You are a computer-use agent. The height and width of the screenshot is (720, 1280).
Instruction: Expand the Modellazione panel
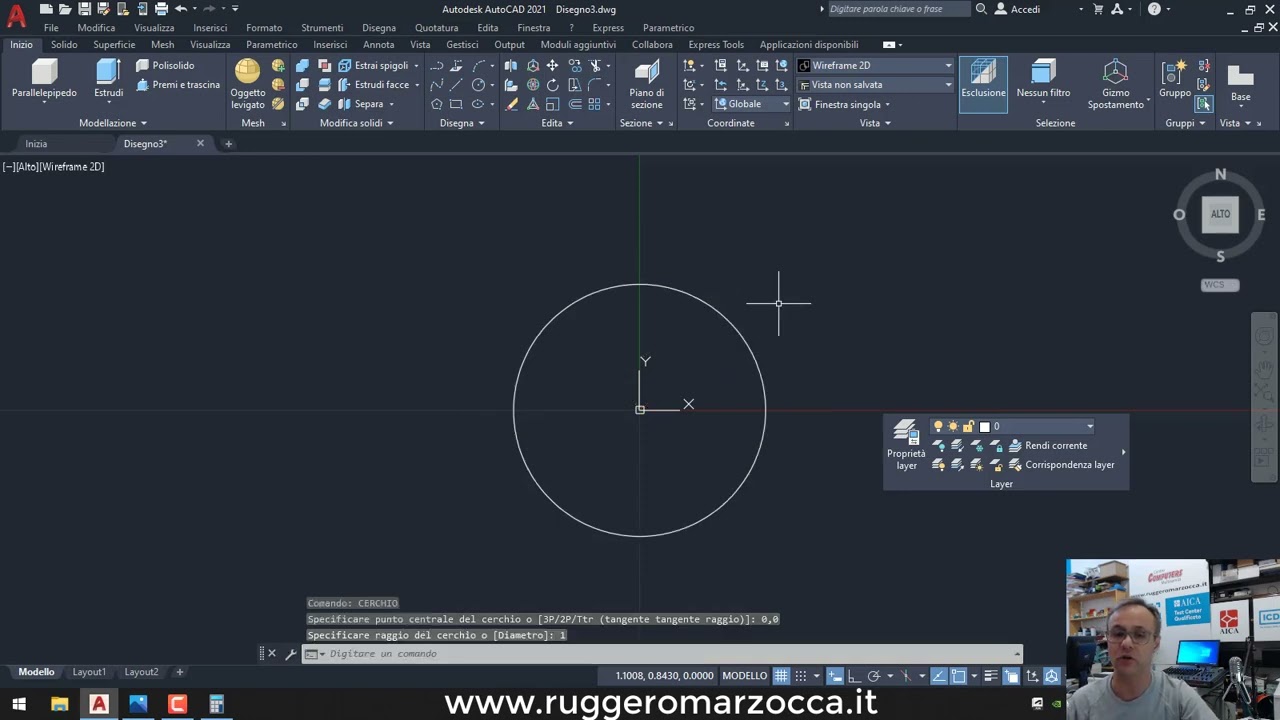tap(113, 123)
